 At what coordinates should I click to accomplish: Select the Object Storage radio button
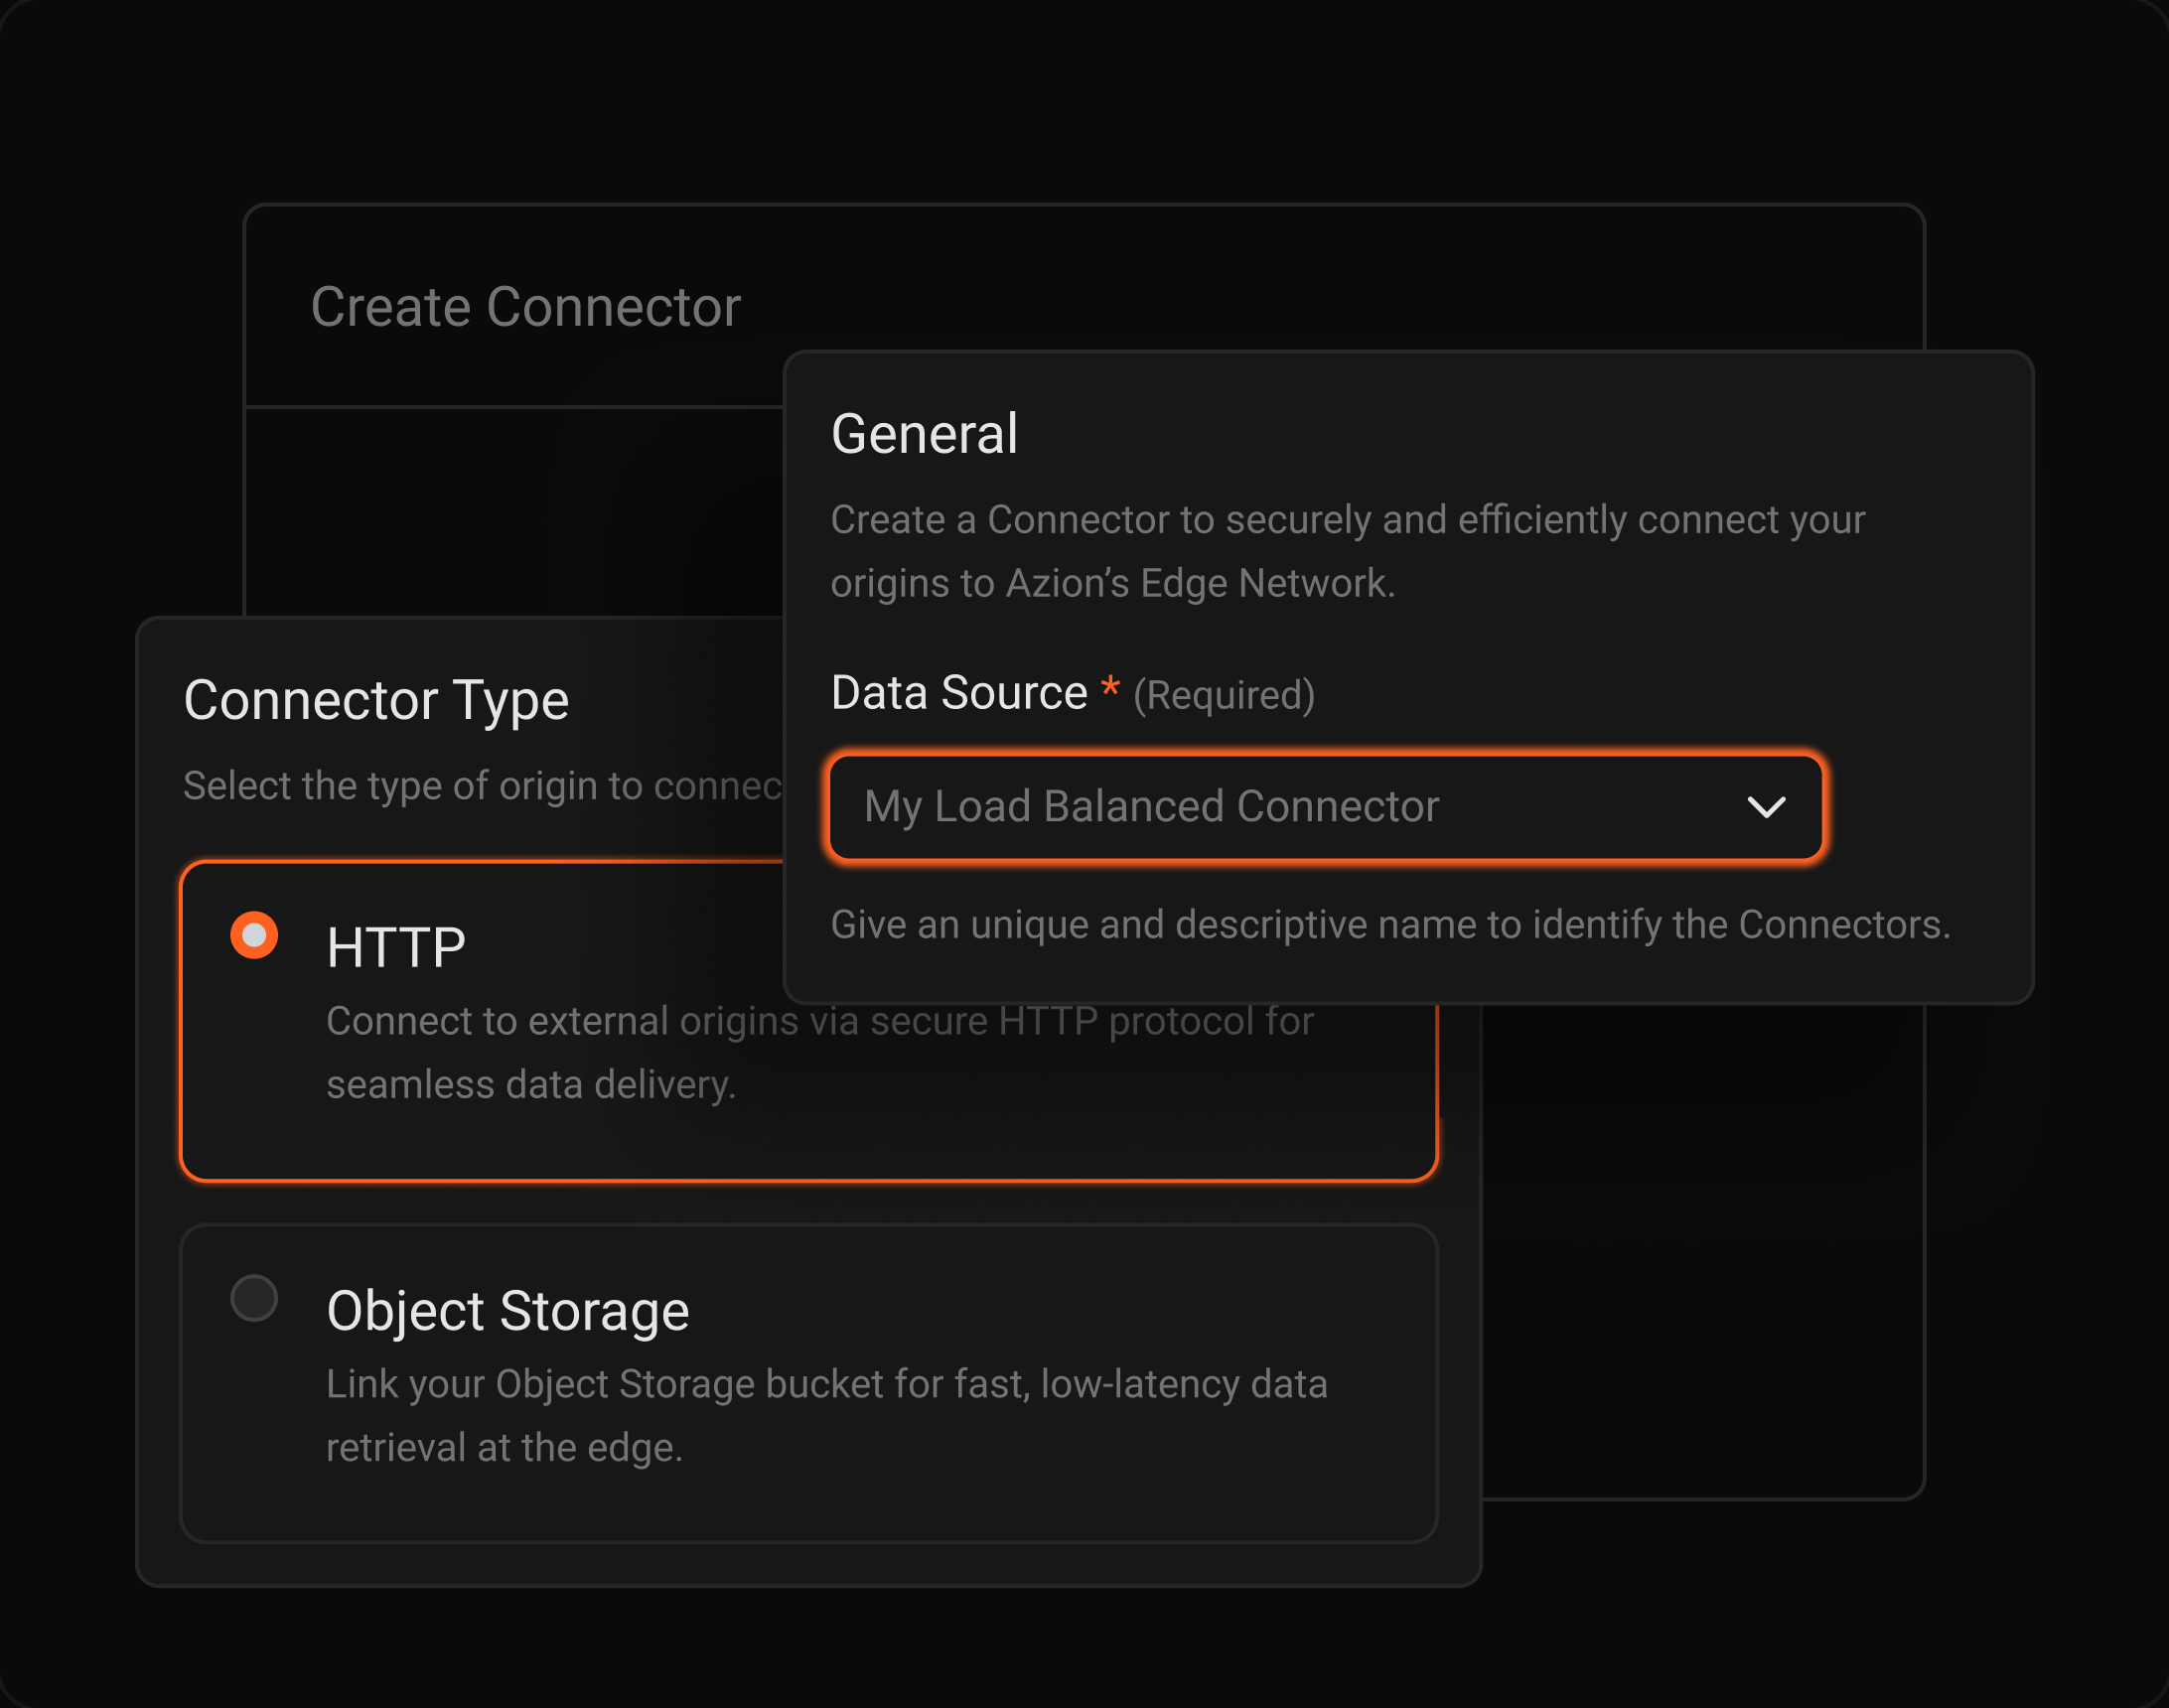coord(254,1298)
